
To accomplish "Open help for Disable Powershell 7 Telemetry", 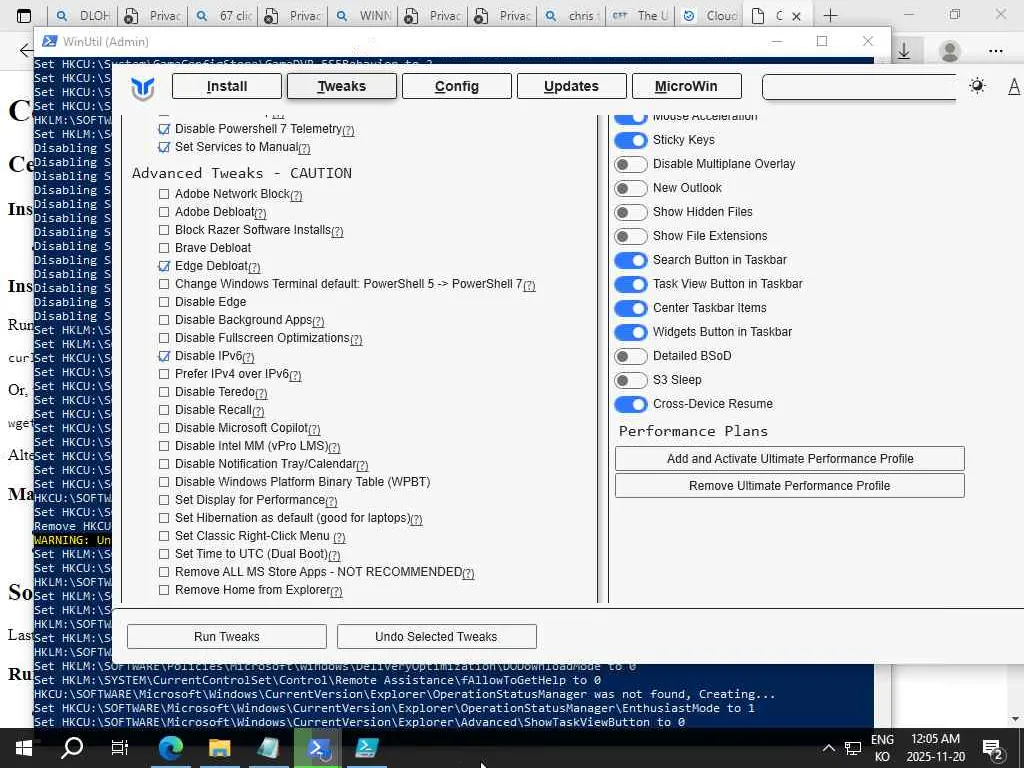I will coord(348,131).
